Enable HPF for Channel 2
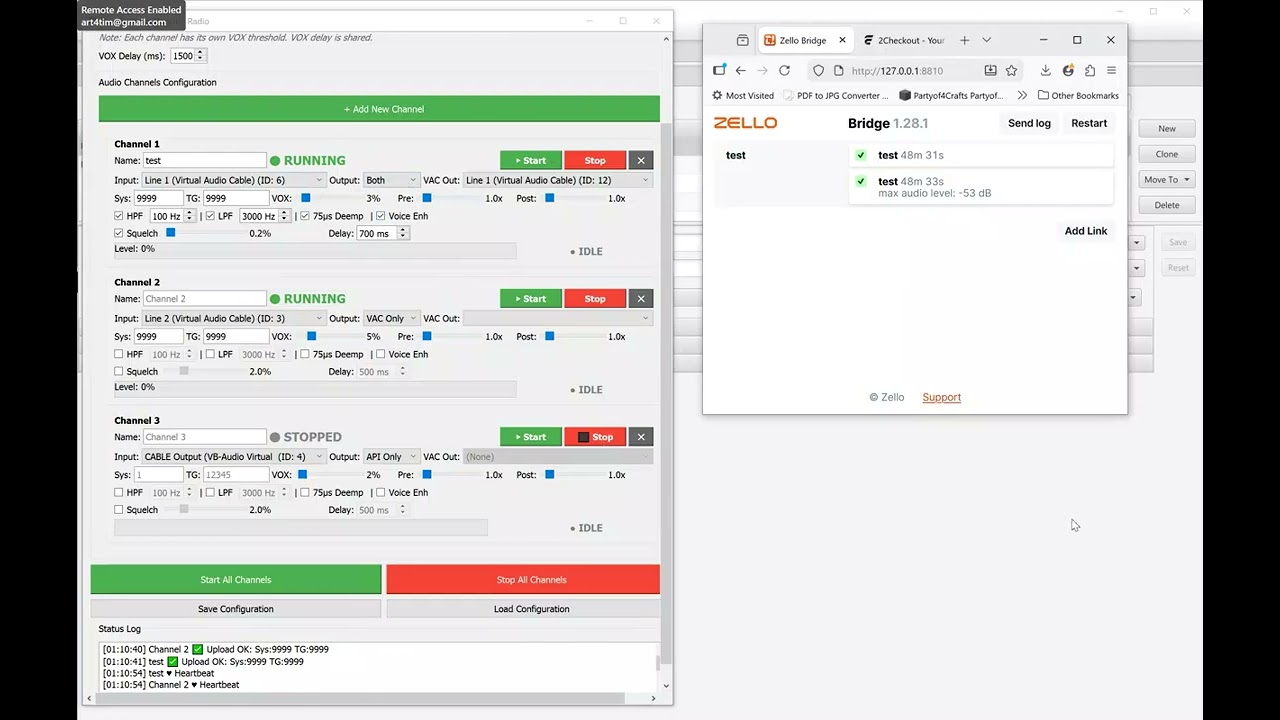This screenshot has width=1280, height=720. coord(119,354)
